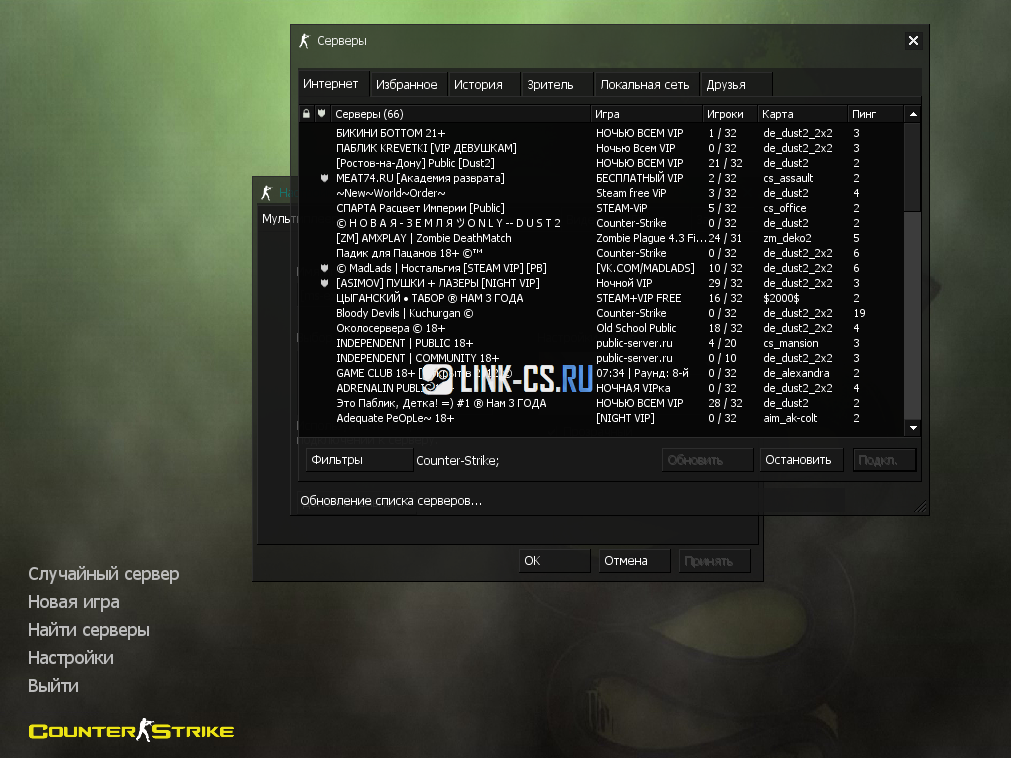
Task: Click the shield icon beside MEAT74.RU server
Action: click(x=323, y=178)
